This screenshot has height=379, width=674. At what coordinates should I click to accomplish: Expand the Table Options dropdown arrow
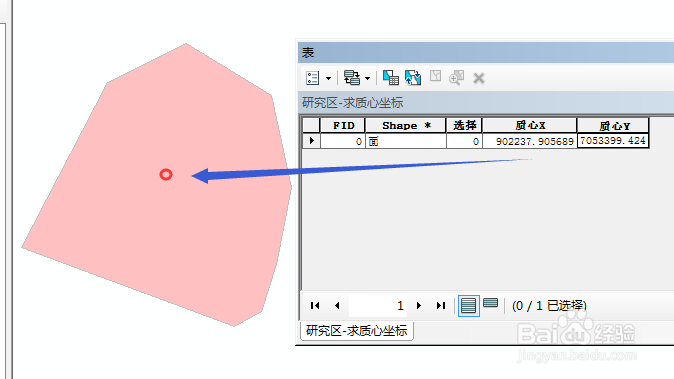coord(328,79)
